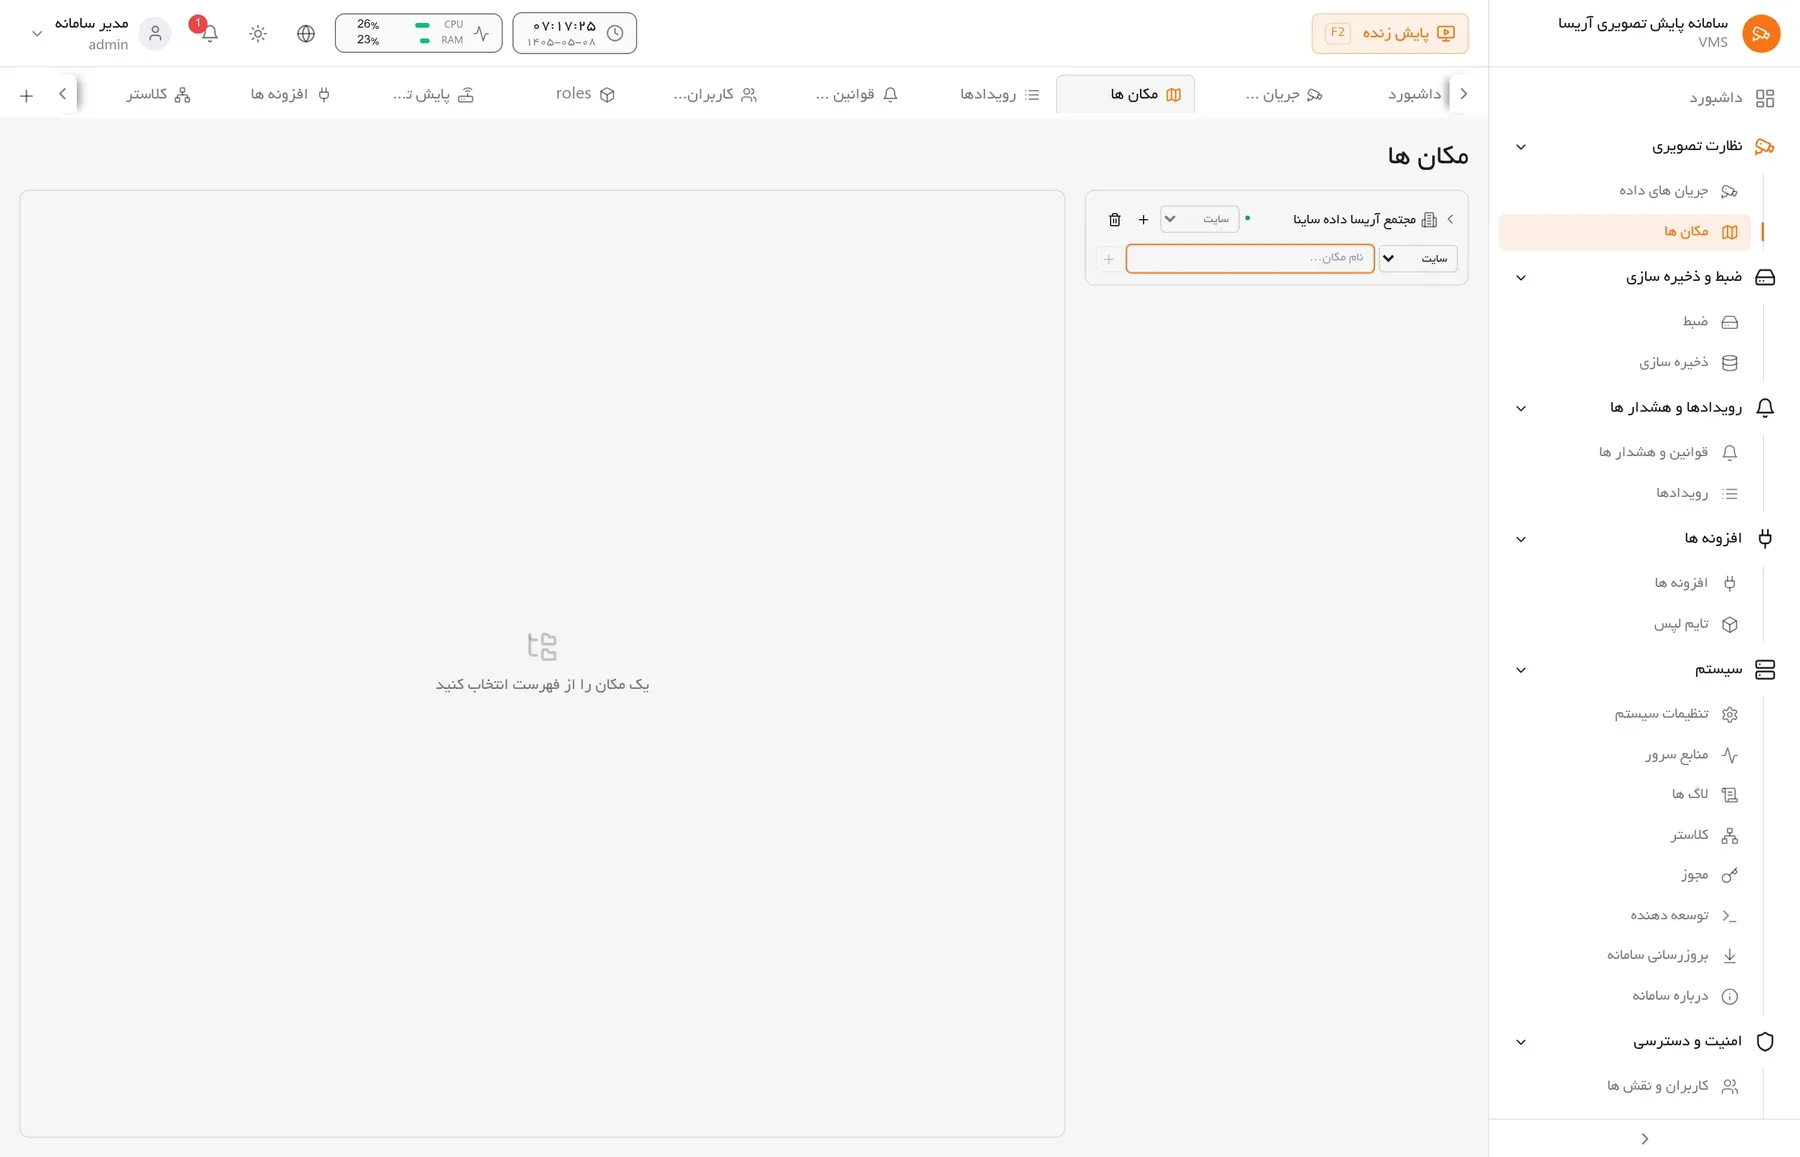Image resolution: width=1800 pixels, height=1157 pixels.
Task: Open the language globe icon
Action: (x=306, y=33)
